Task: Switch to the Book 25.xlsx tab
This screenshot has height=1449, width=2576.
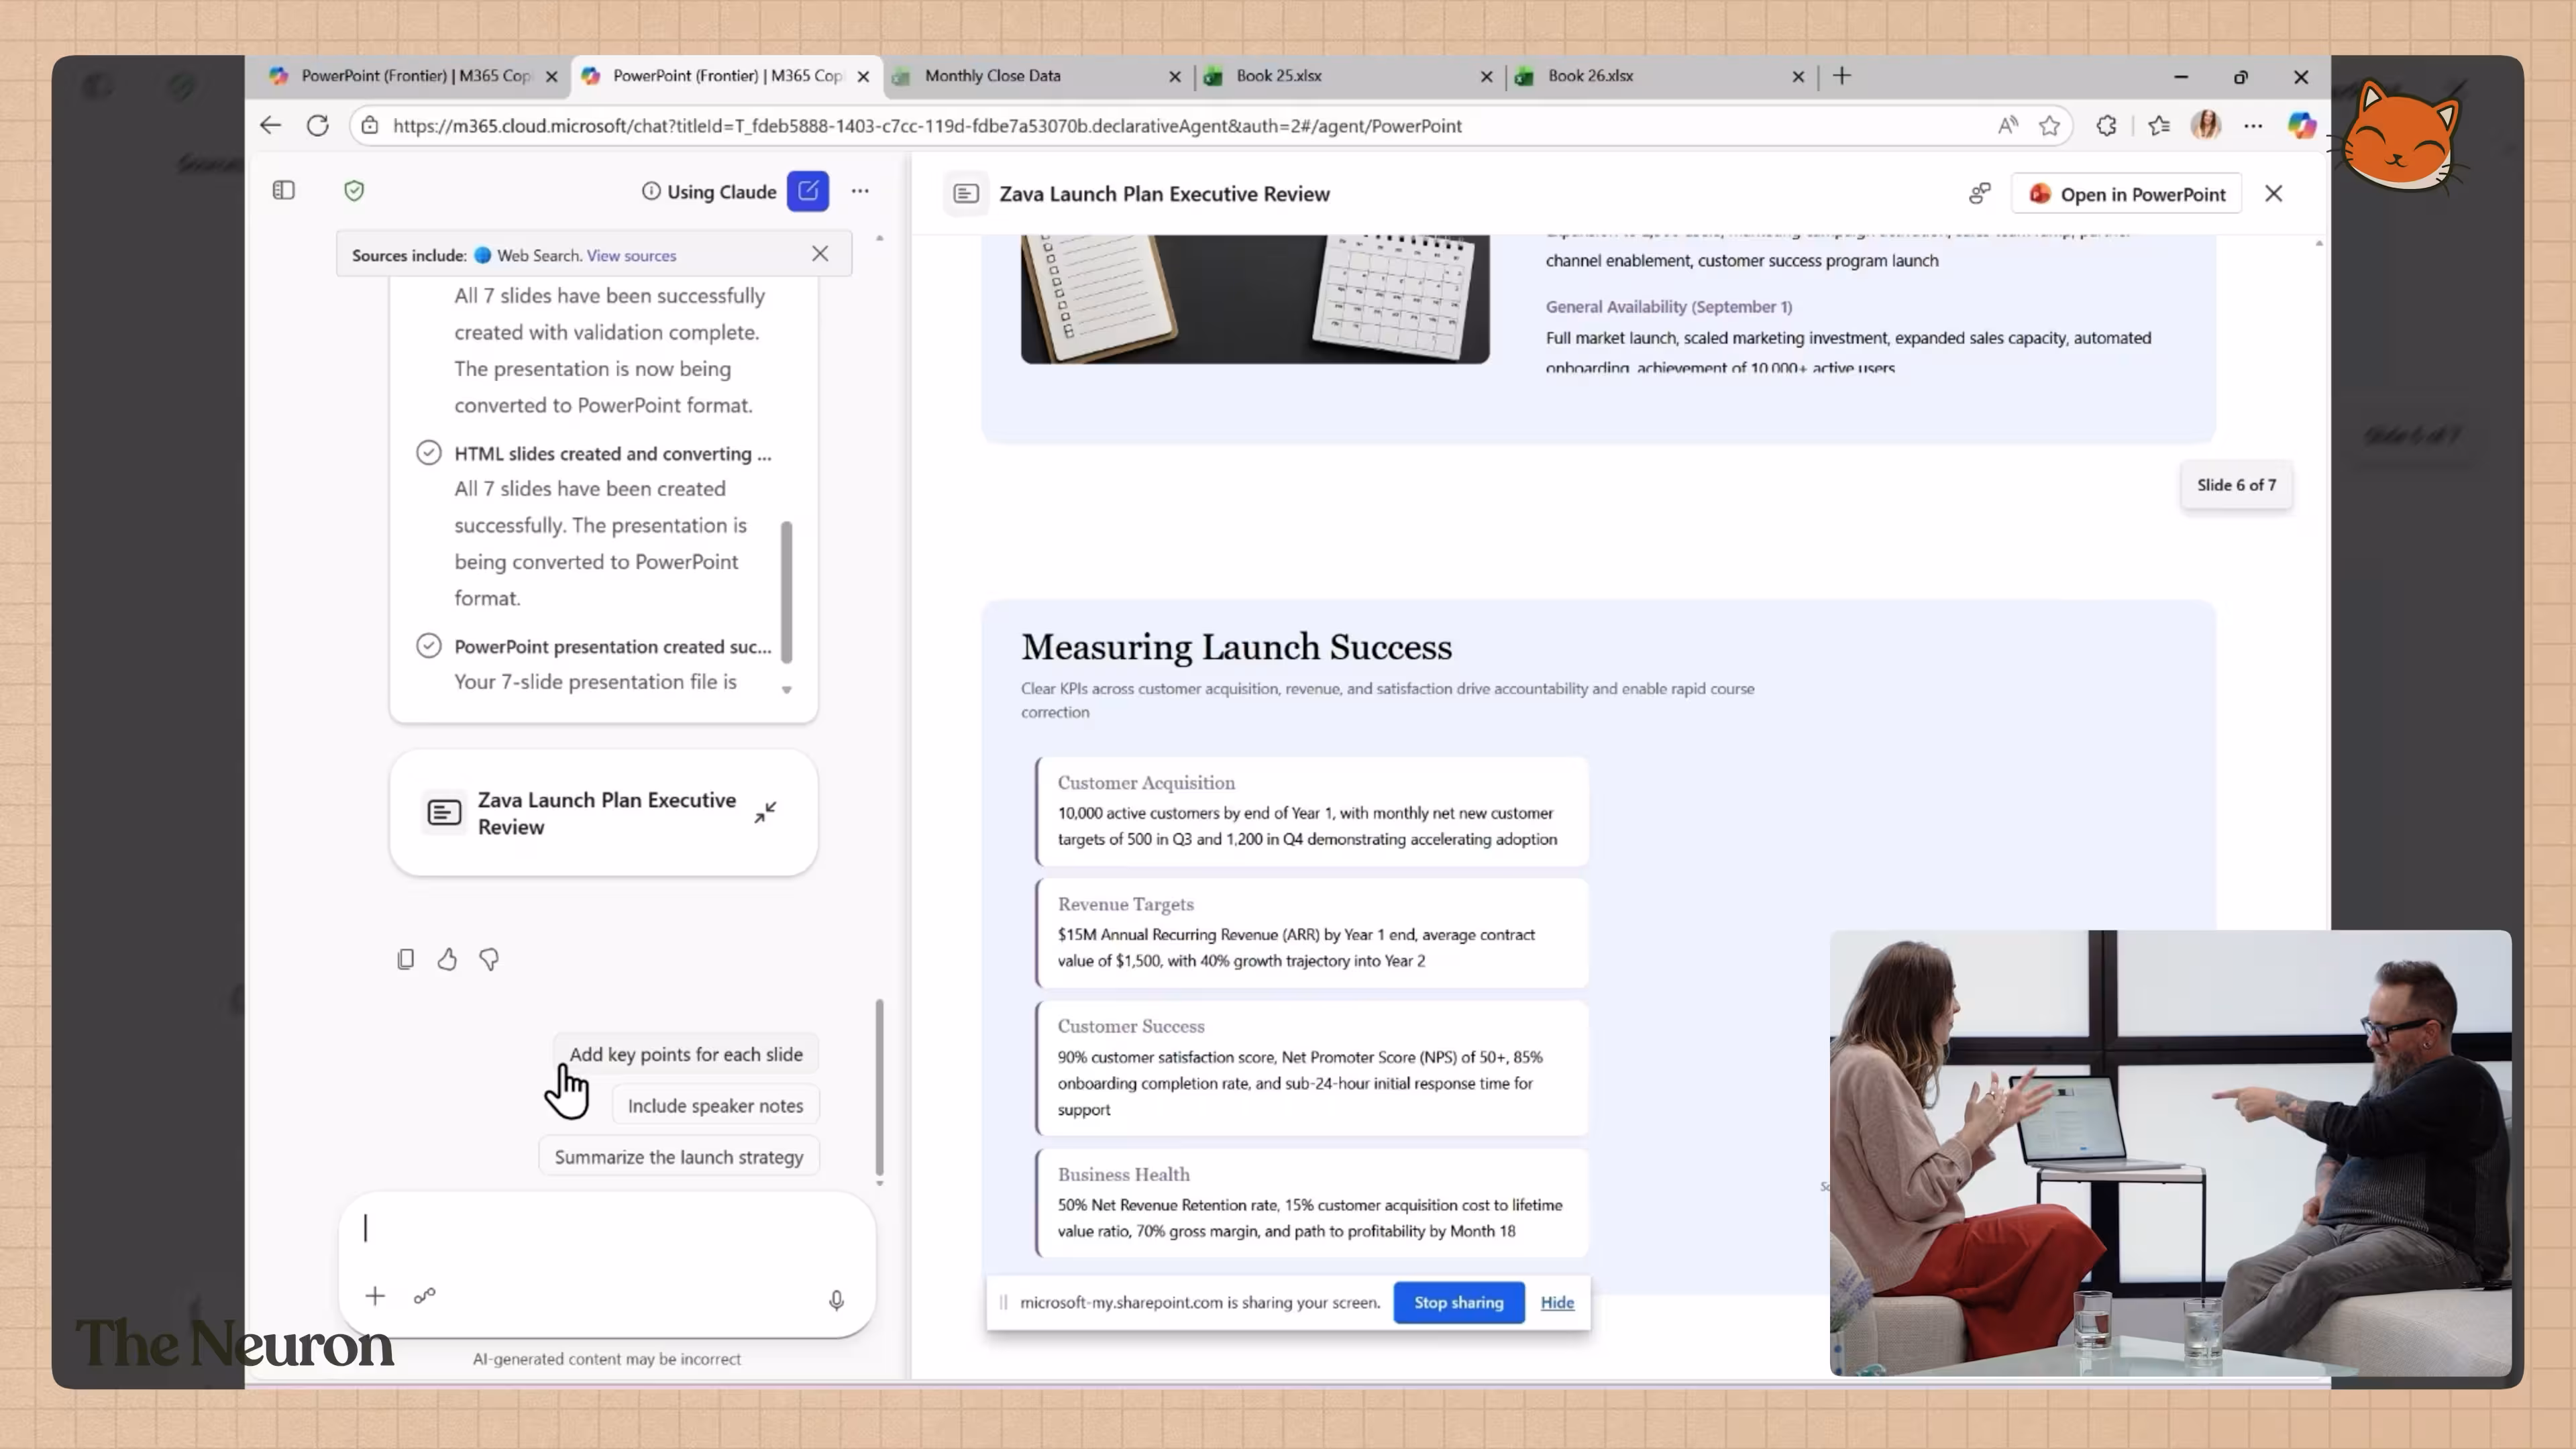Action: point(1349,76)
